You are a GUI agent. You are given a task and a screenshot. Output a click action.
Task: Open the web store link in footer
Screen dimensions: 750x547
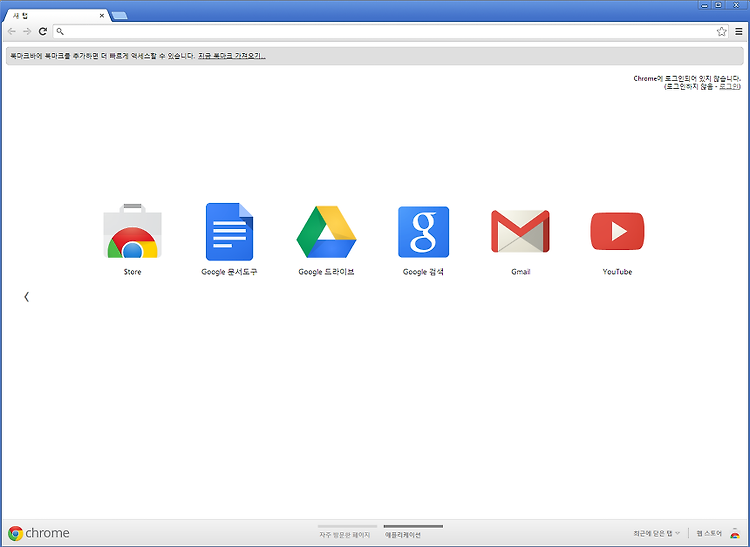coord(709,533)
